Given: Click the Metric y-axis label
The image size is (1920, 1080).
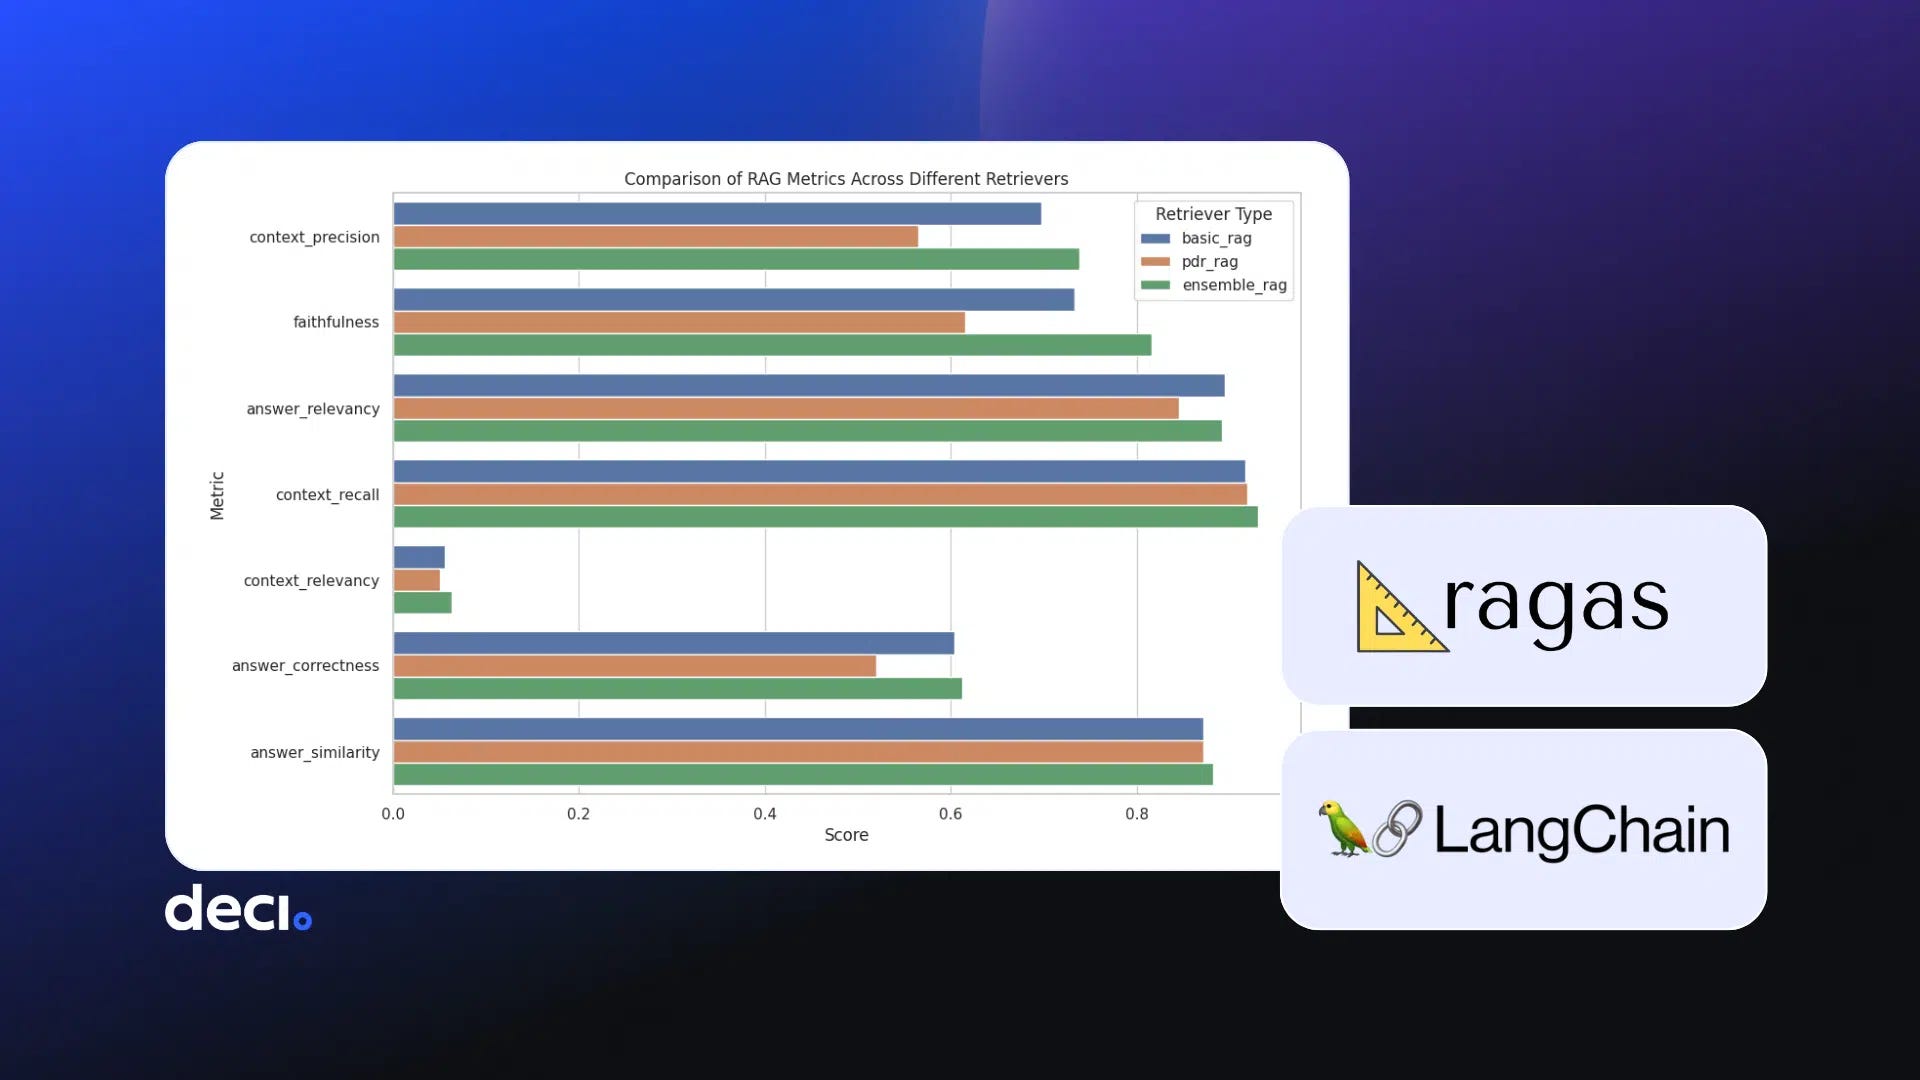Looking at the screenshot, I should [217, 496].
